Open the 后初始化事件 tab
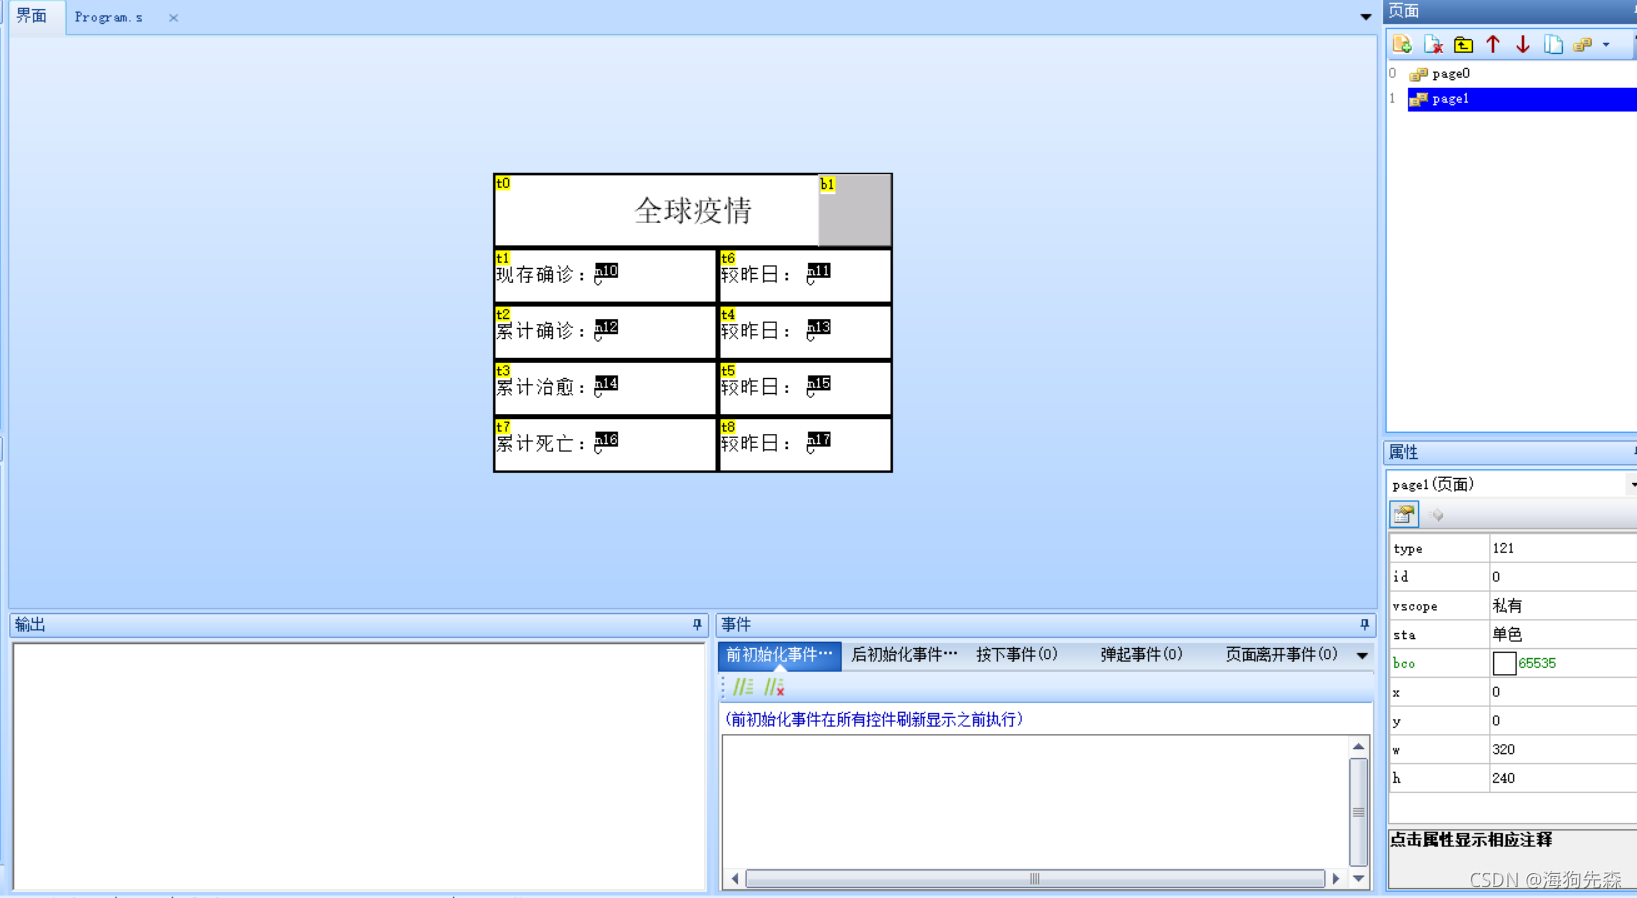The image size is (1637, 898). click(903, 654)
